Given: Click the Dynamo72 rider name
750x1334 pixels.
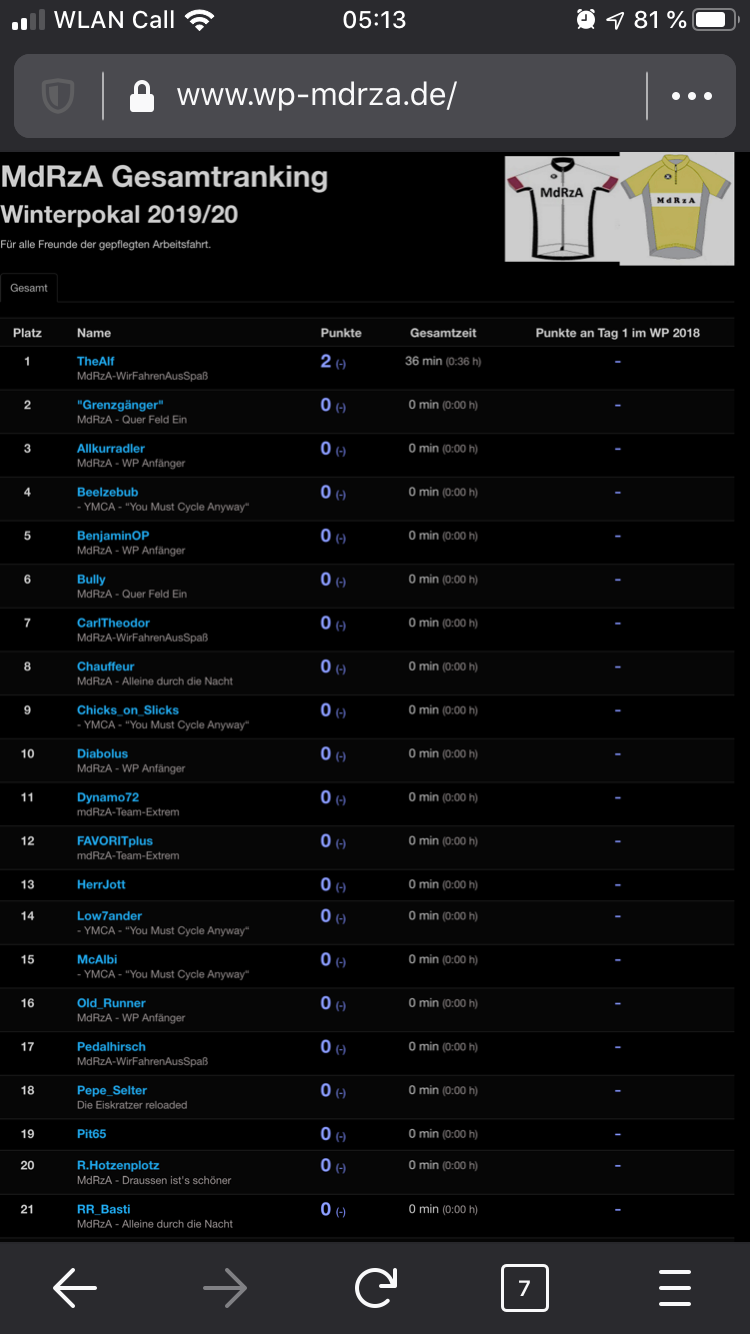Looking at the screenshot, I should pyautogui.click(x=108, y=796).
